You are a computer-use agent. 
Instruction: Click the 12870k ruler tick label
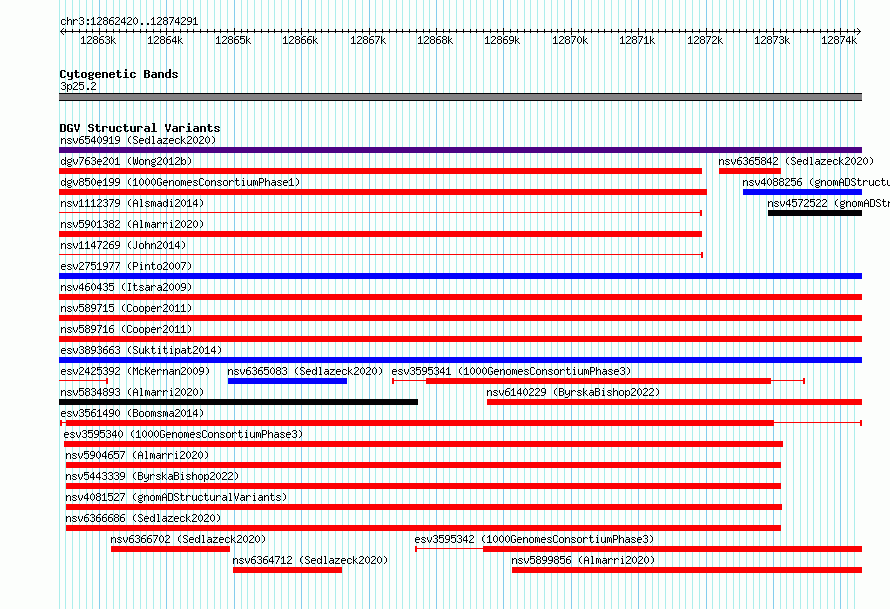pyautogui.click(x=570, y=40)
